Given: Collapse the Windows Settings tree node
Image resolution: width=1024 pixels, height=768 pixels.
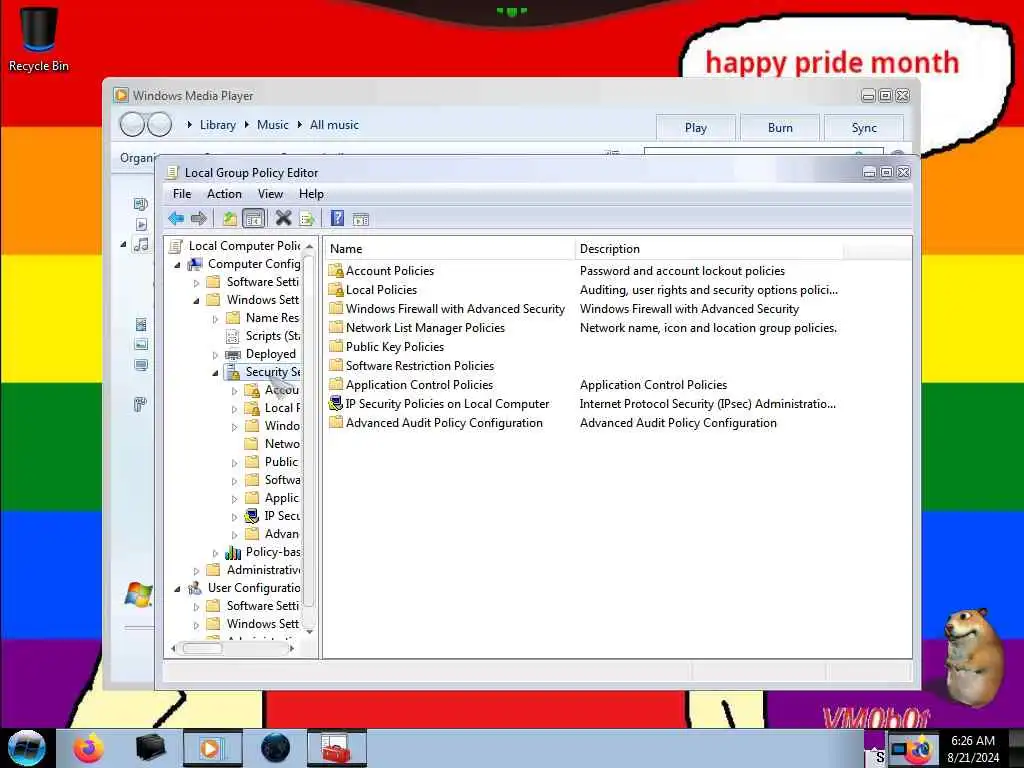Looking at the screenshot, I should (196, 301).
